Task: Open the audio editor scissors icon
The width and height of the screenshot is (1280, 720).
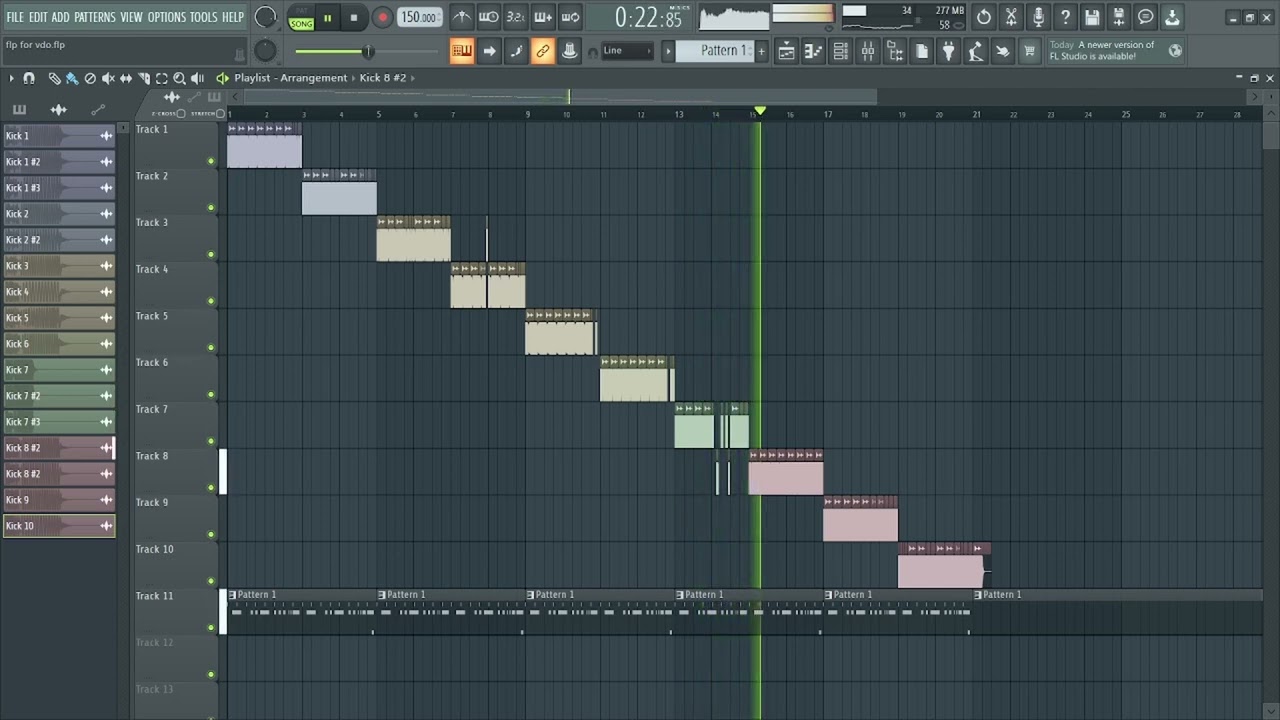Action: [x=1011, y=17]
